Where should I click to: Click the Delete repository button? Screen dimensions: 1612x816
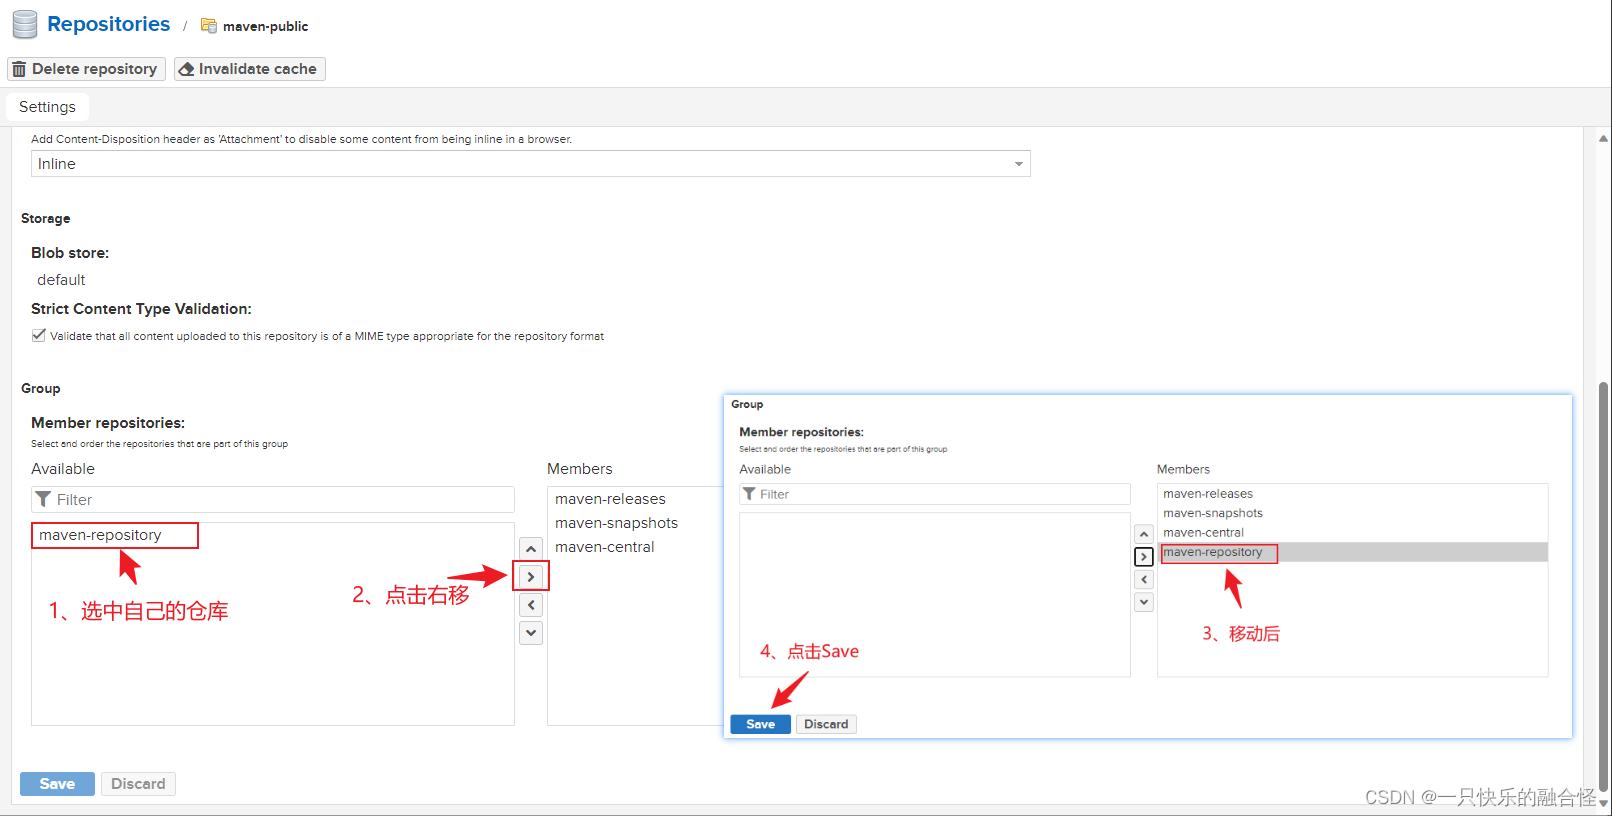(86, 69)
